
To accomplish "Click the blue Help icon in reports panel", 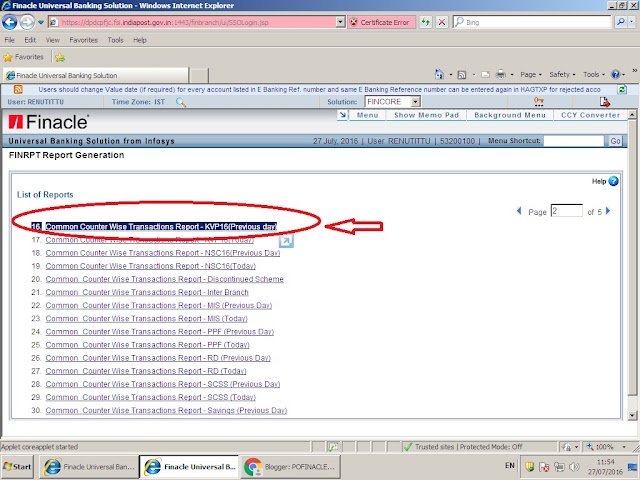I will [613, 181].
